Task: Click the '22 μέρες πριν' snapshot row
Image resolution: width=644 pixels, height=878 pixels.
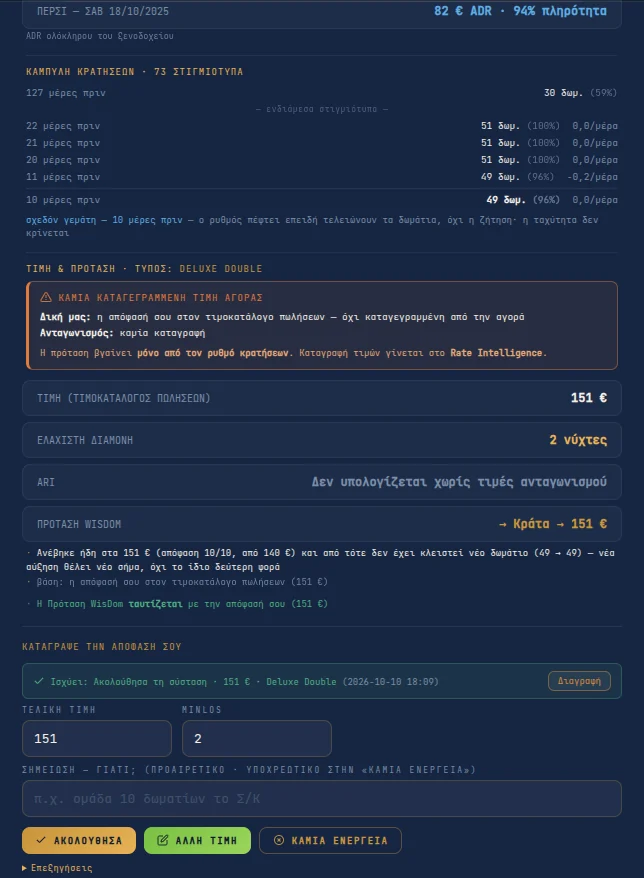Action: click(322, 126)
